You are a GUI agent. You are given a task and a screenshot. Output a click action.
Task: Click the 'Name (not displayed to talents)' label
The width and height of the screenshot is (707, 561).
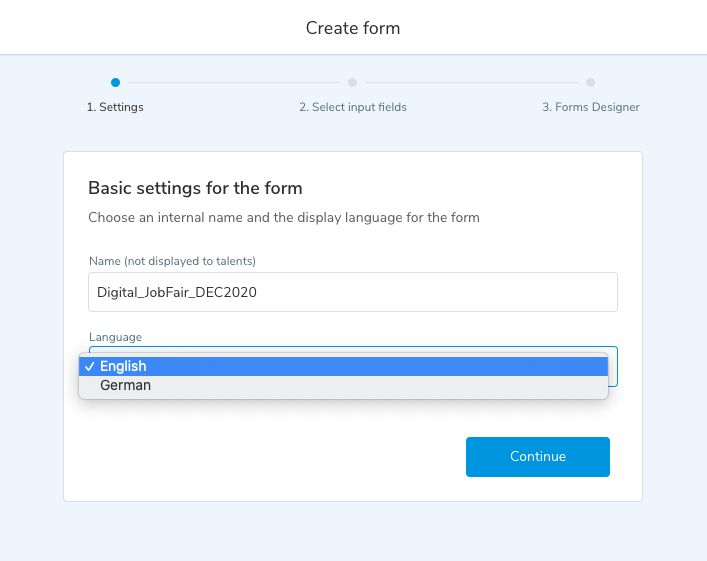pos(172,262)
